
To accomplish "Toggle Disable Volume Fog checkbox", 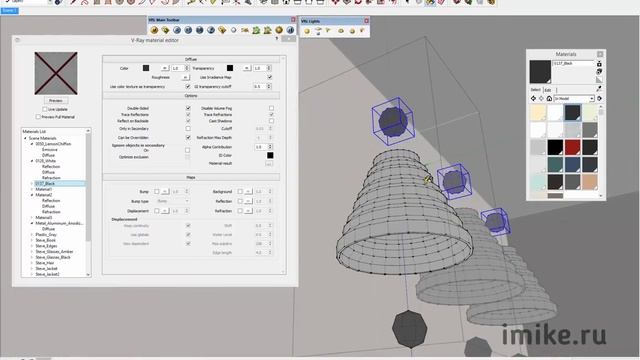I will (x=271, y=108).
